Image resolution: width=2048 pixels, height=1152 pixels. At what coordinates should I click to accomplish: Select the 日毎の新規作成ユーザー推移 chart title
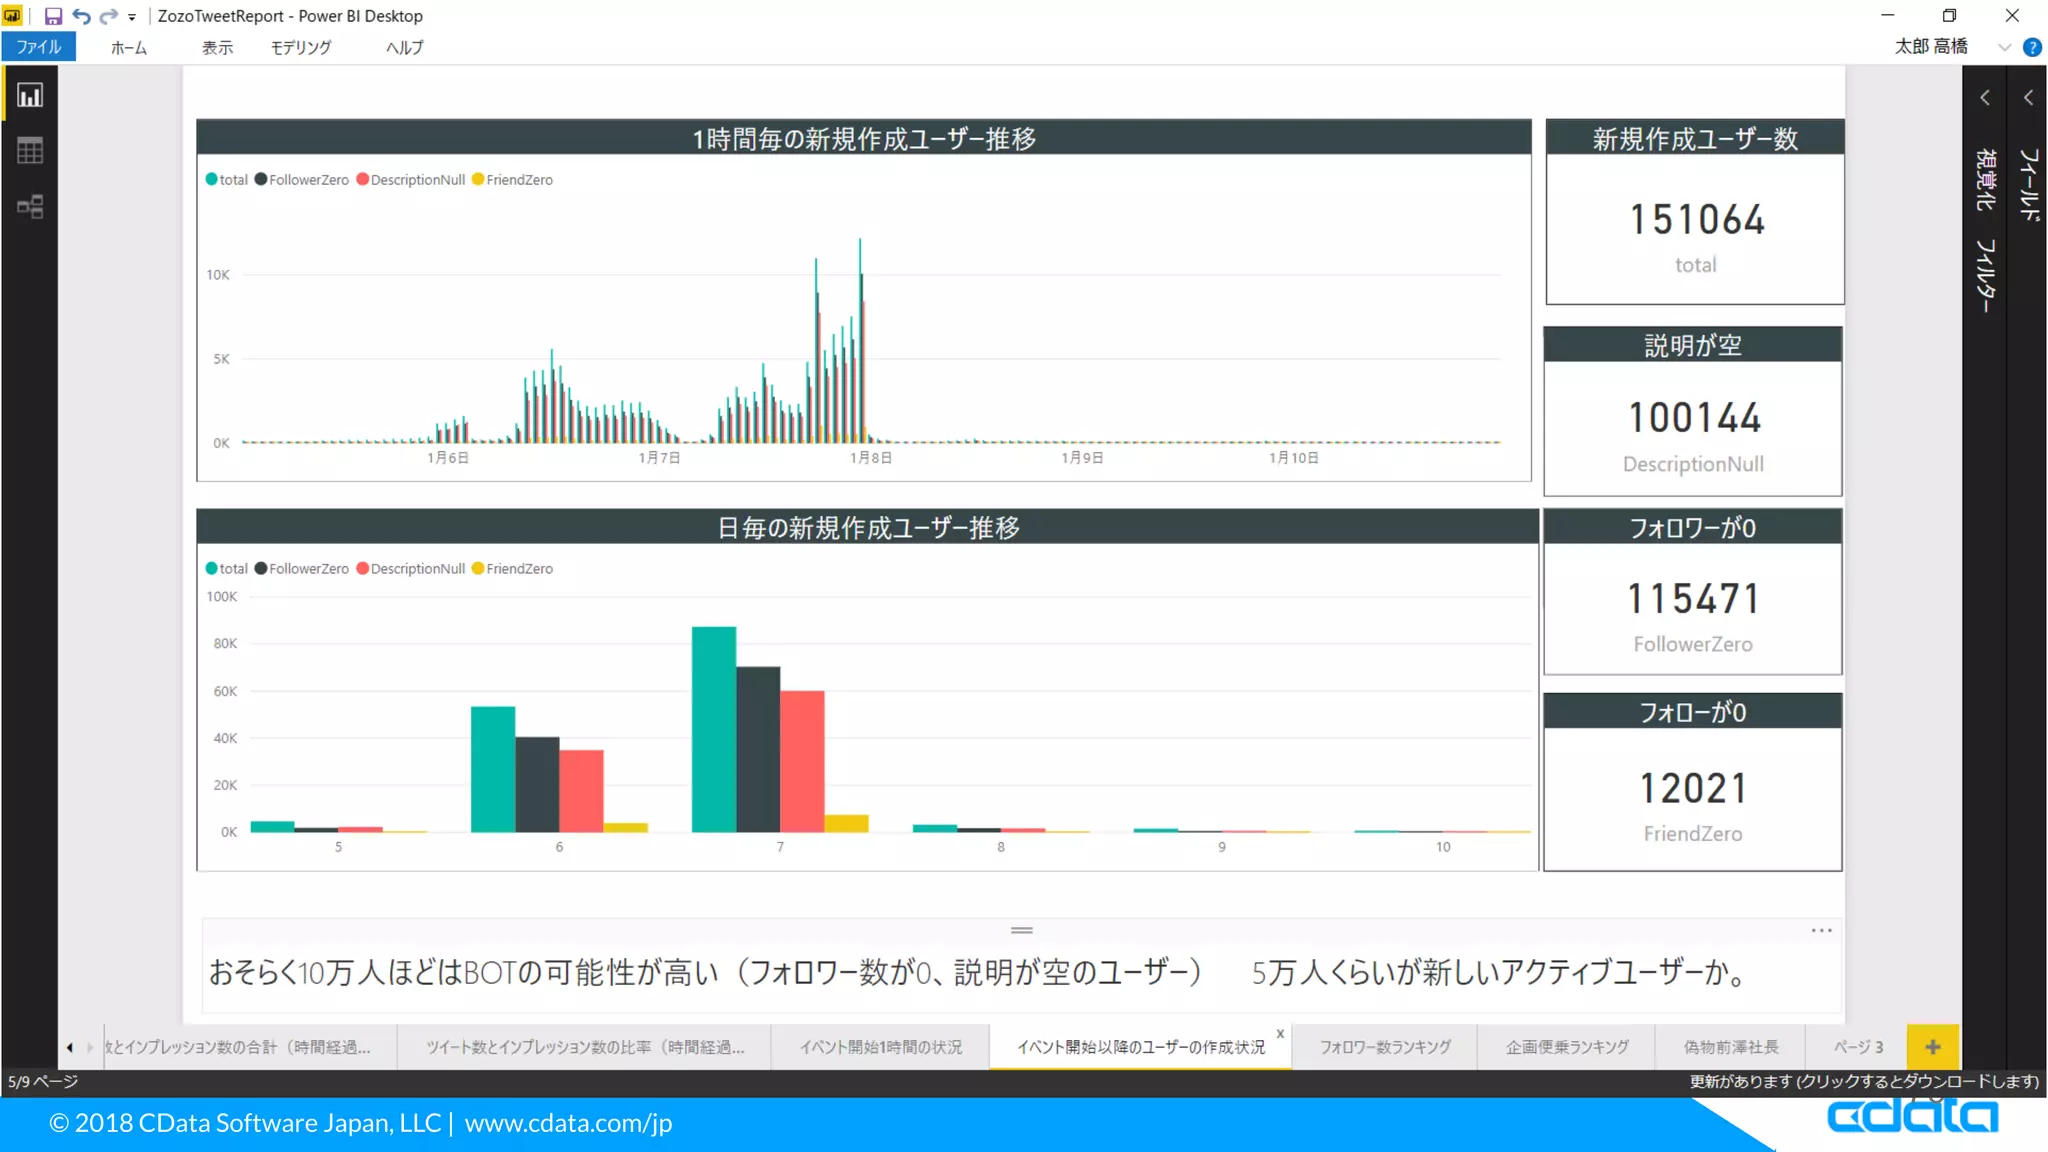tap(868, 527)
